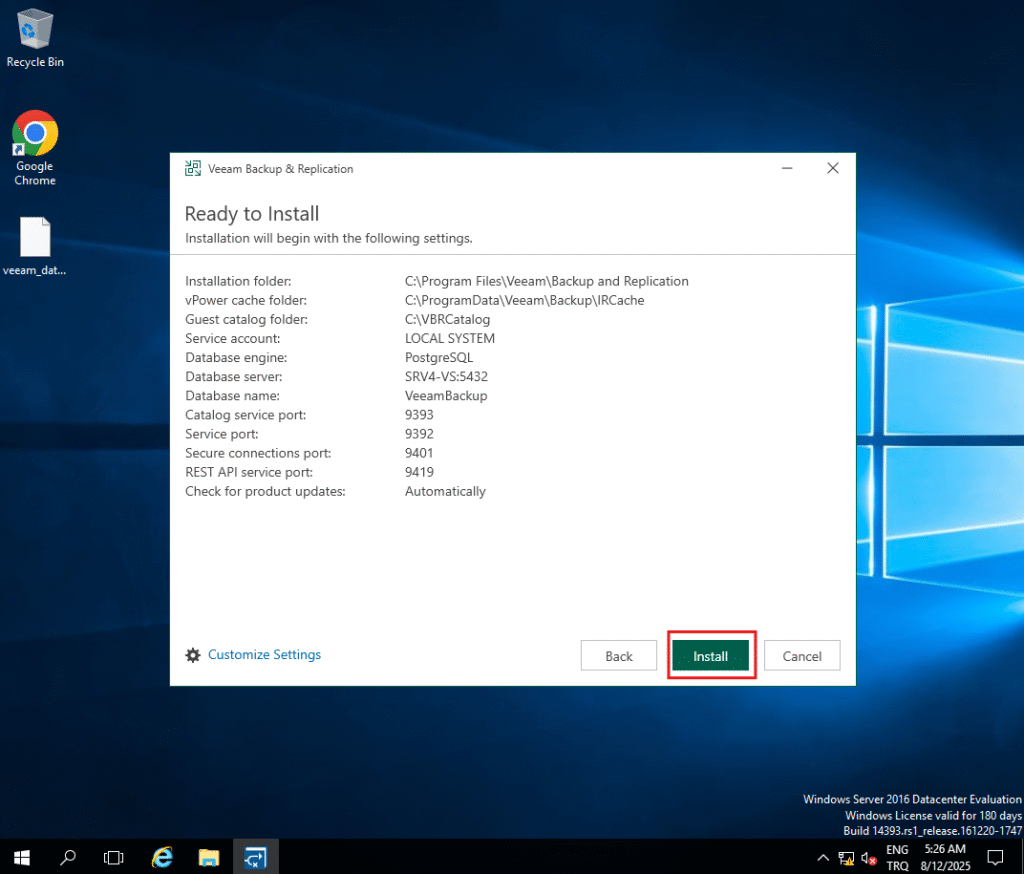The width and height of the screenshot is (1024, 874).
Task: Launch Internet Explorer from taskbar
Action: [162, 857]
